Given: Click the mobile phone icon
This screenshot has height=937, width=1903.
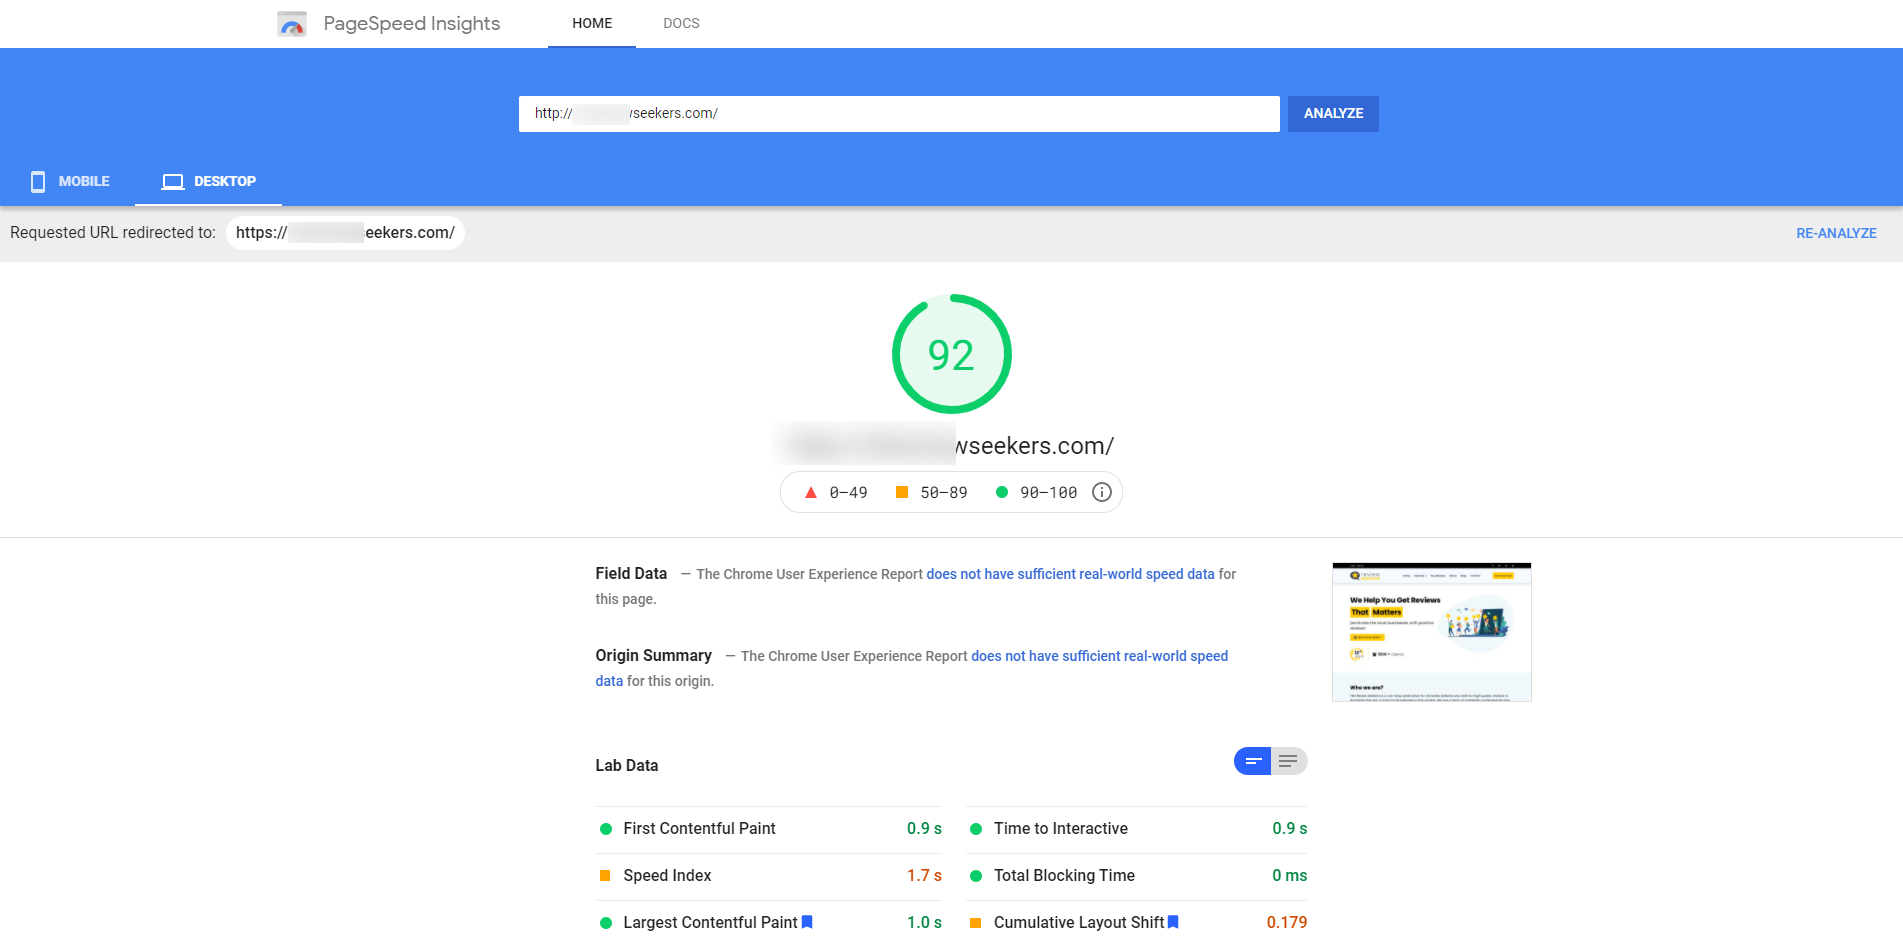Looking at the screenshot, I should pyautogui.click(x=38, y=181).
